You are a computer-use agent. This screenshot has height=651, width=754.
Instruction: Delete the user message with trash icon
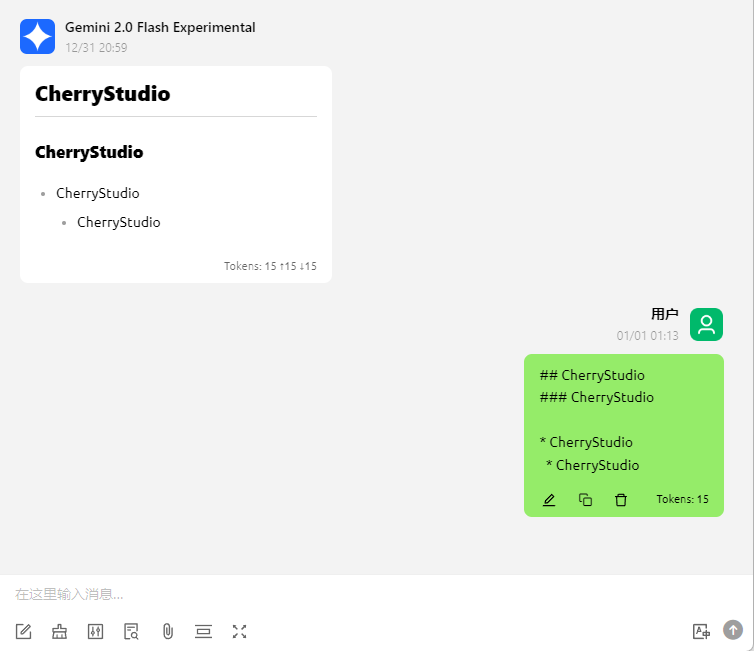[x=621, y=499]
